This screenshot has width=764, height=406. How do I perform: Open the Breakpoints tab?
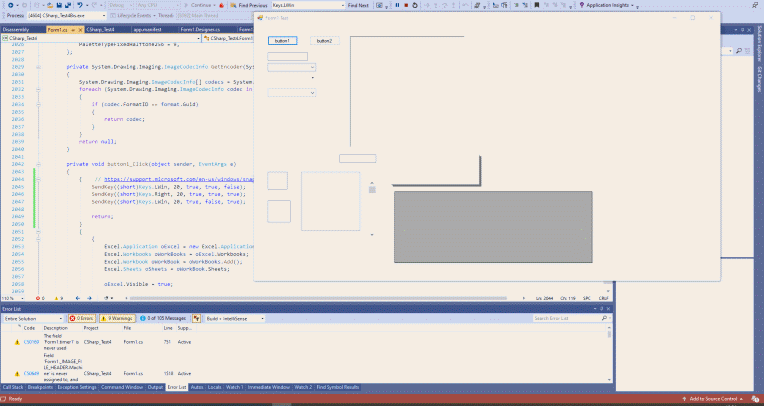click(x=40, y=387)
